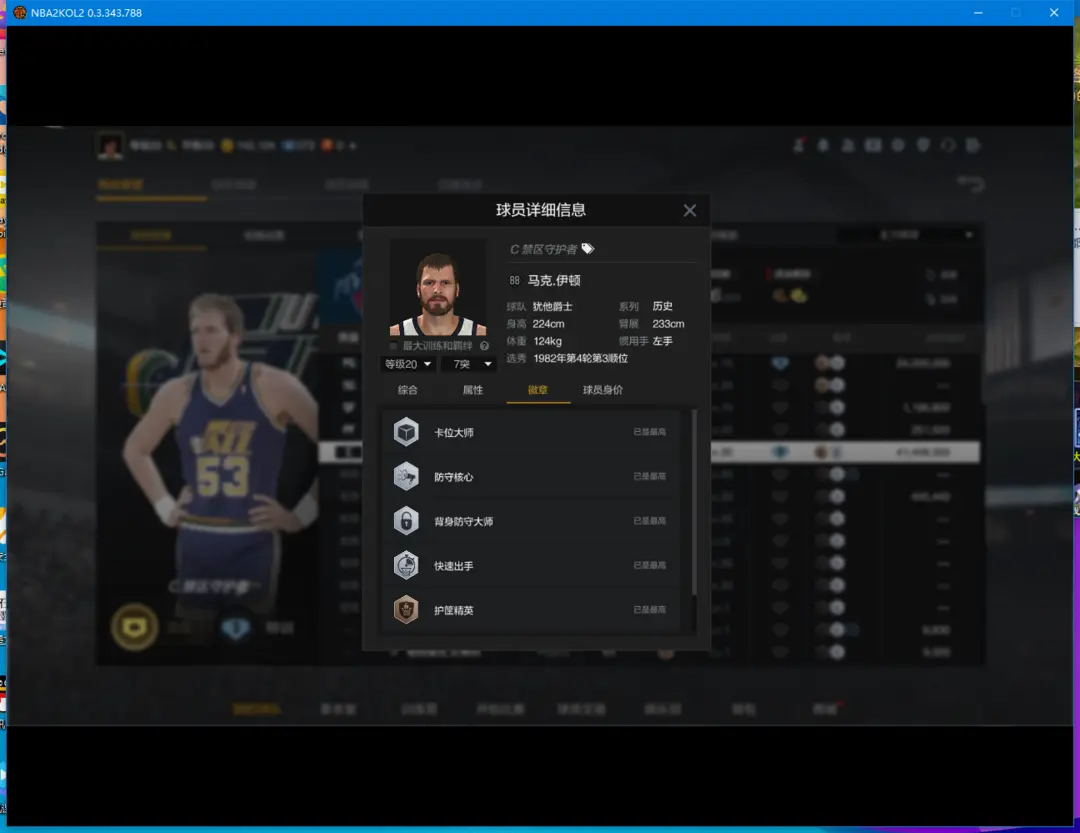Screen dimensions: 1080x833
Task: Open the 7突 breakthrough dropdown
Action: 468,364
